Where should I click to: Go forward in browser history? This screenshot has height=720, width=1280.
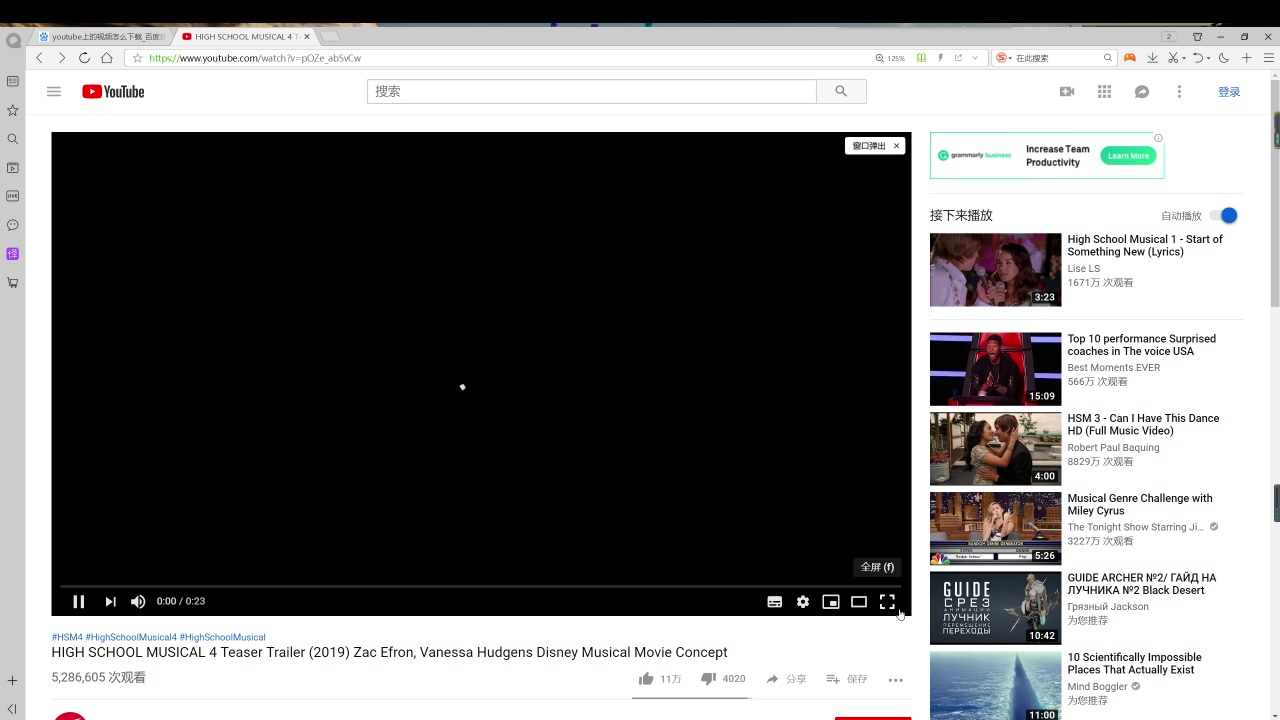(62, 58)
